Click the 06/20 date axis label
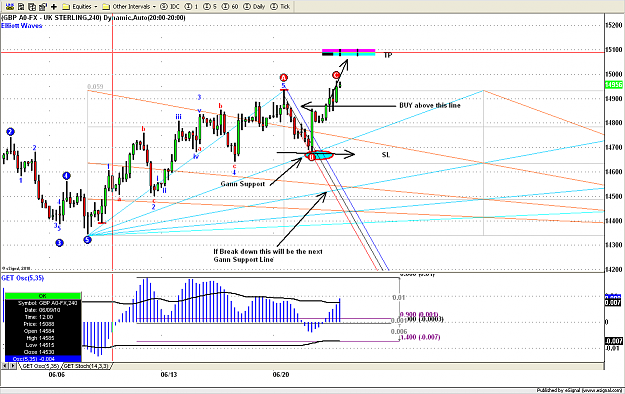 [x=281, y=375]
